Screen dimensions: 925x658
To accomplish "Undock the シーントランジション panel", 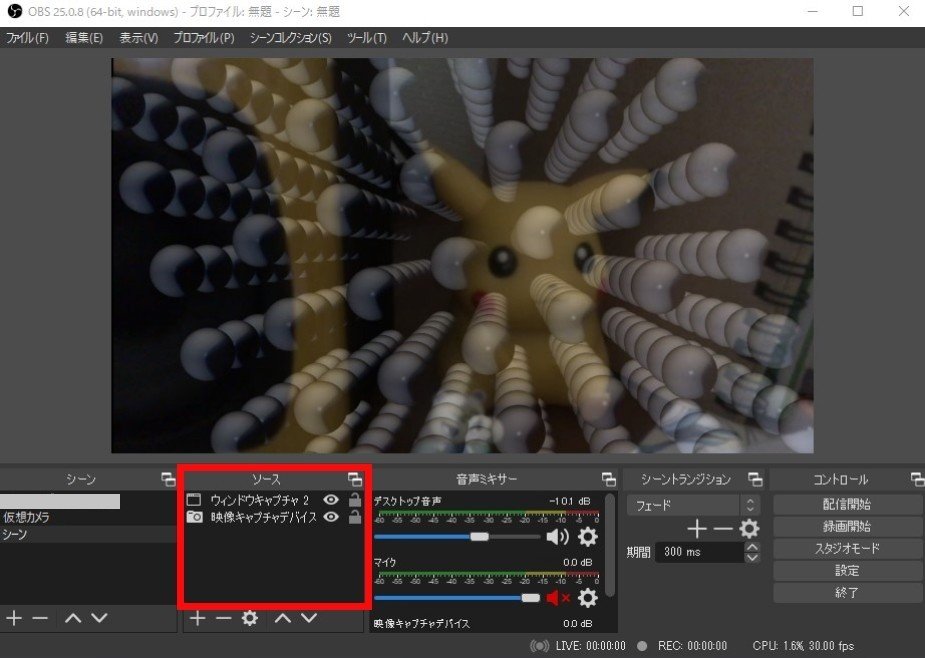I will (755, 479).
